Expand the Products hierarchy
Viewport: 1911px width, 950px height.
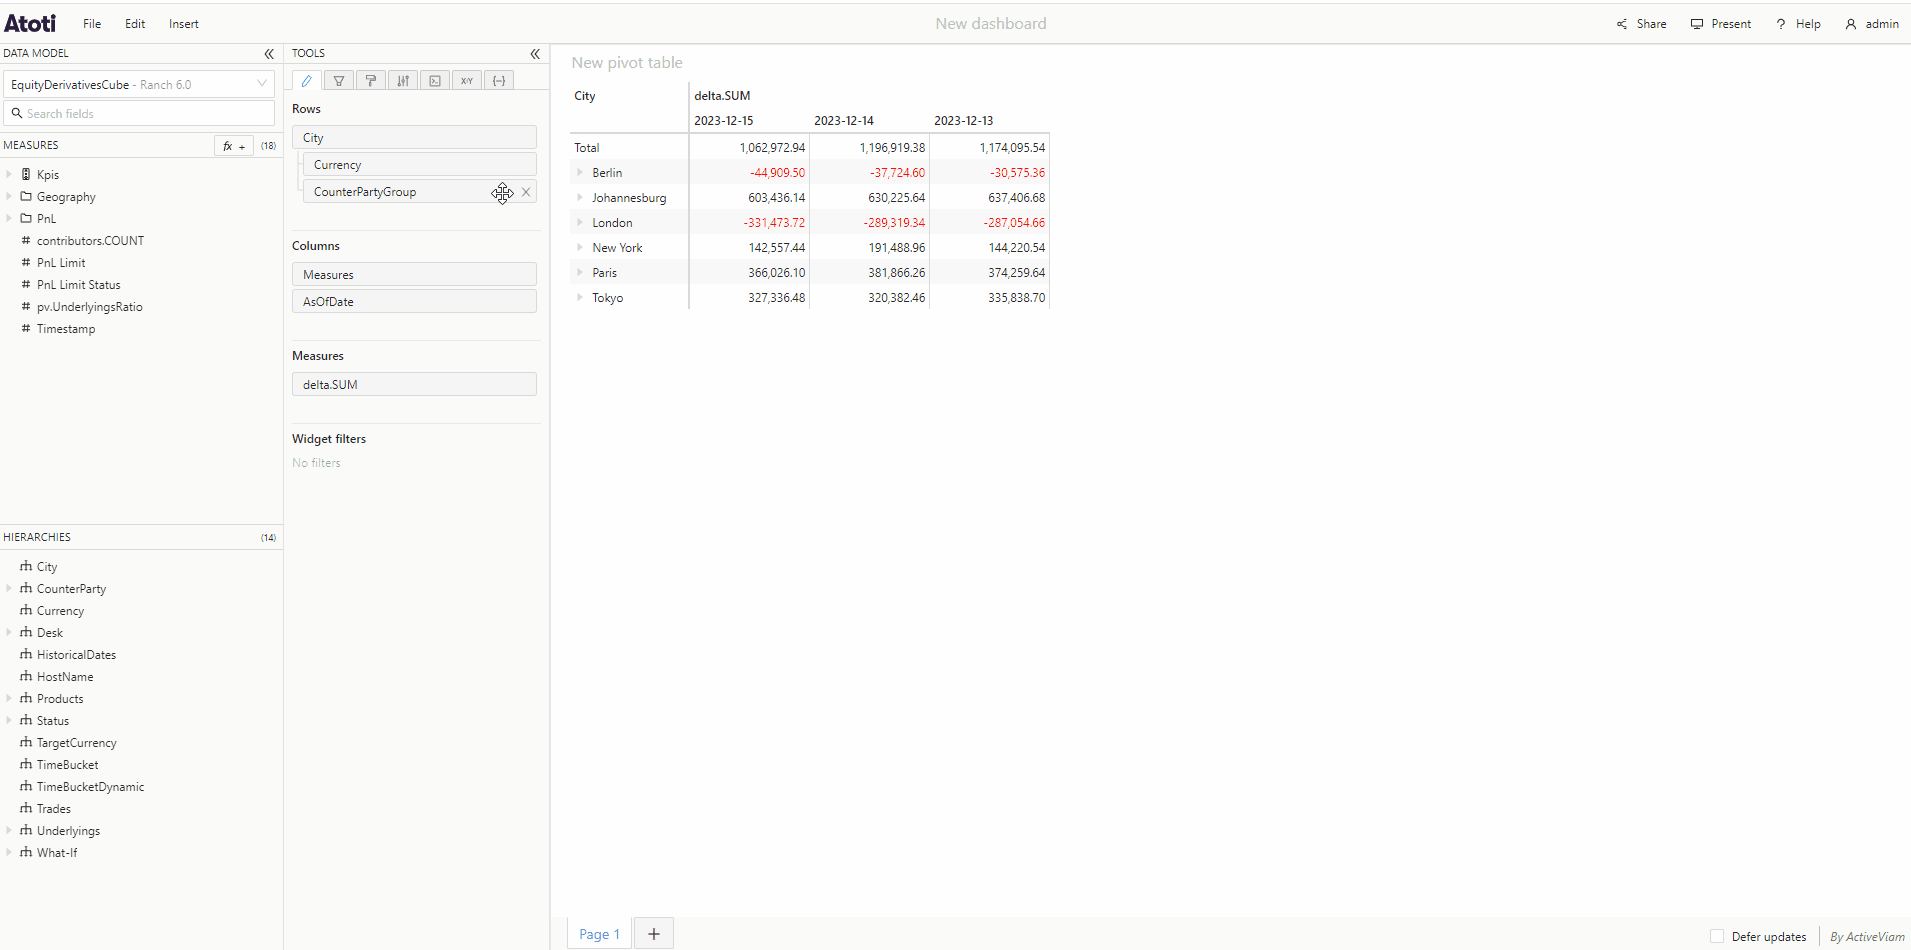click(9, 698)
